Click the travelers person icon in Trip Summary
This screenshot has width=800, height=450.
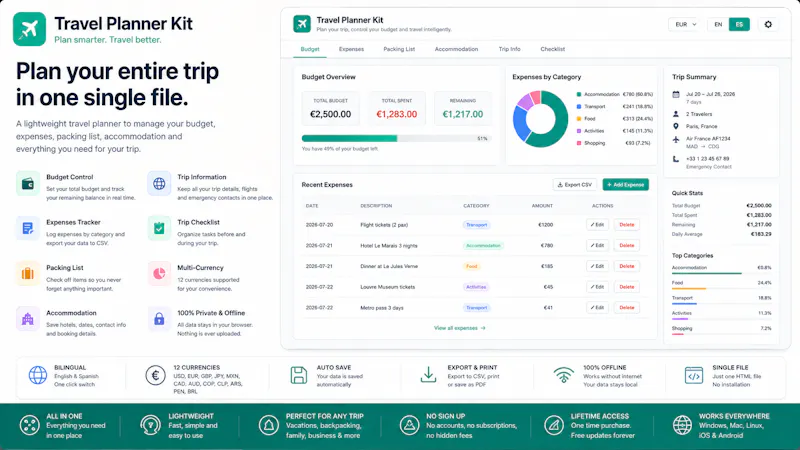click(676, 114)
